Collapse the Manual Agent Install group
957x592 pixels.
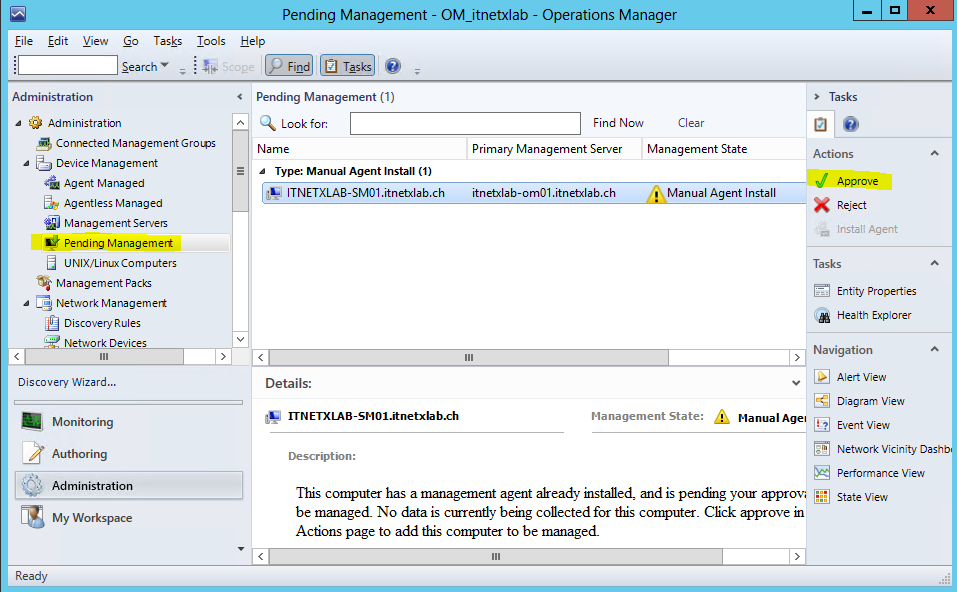(x=263, y=172)
